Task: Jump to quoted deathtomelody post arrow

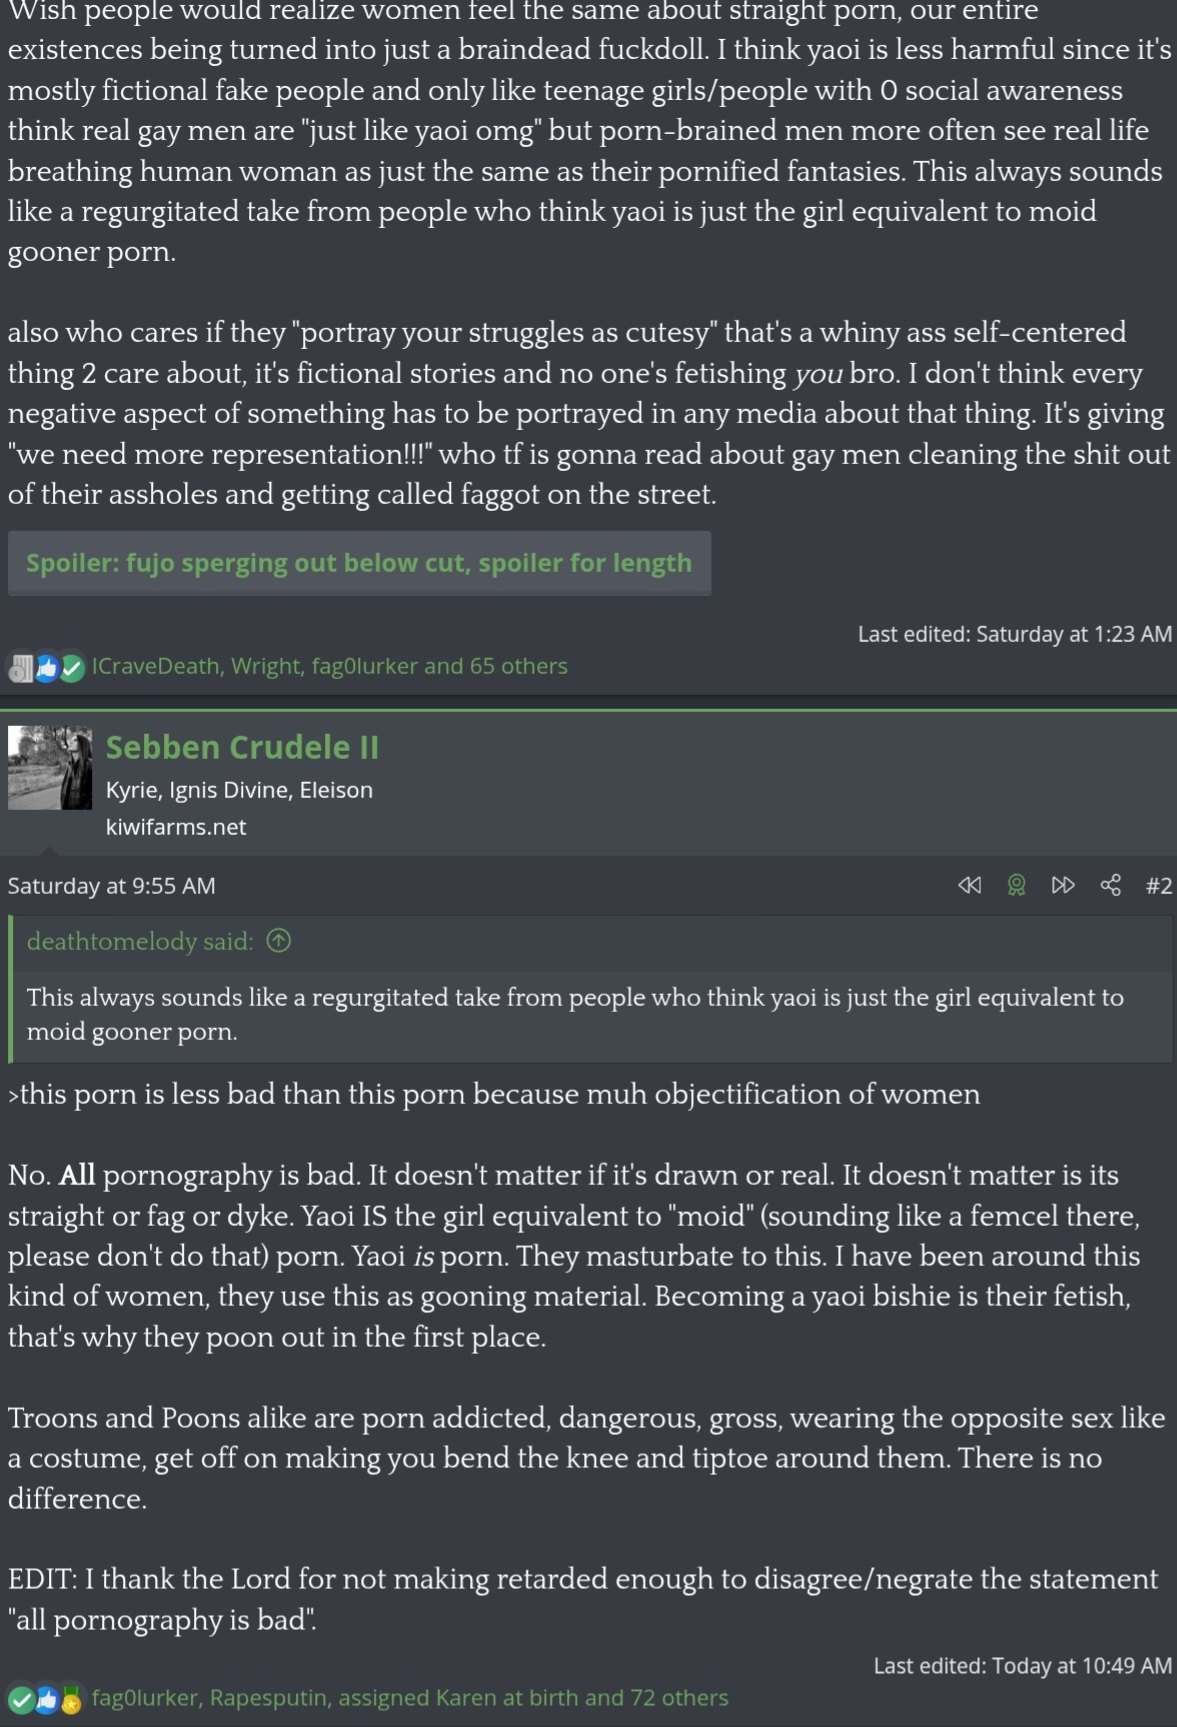Action: tap(279, 941)
